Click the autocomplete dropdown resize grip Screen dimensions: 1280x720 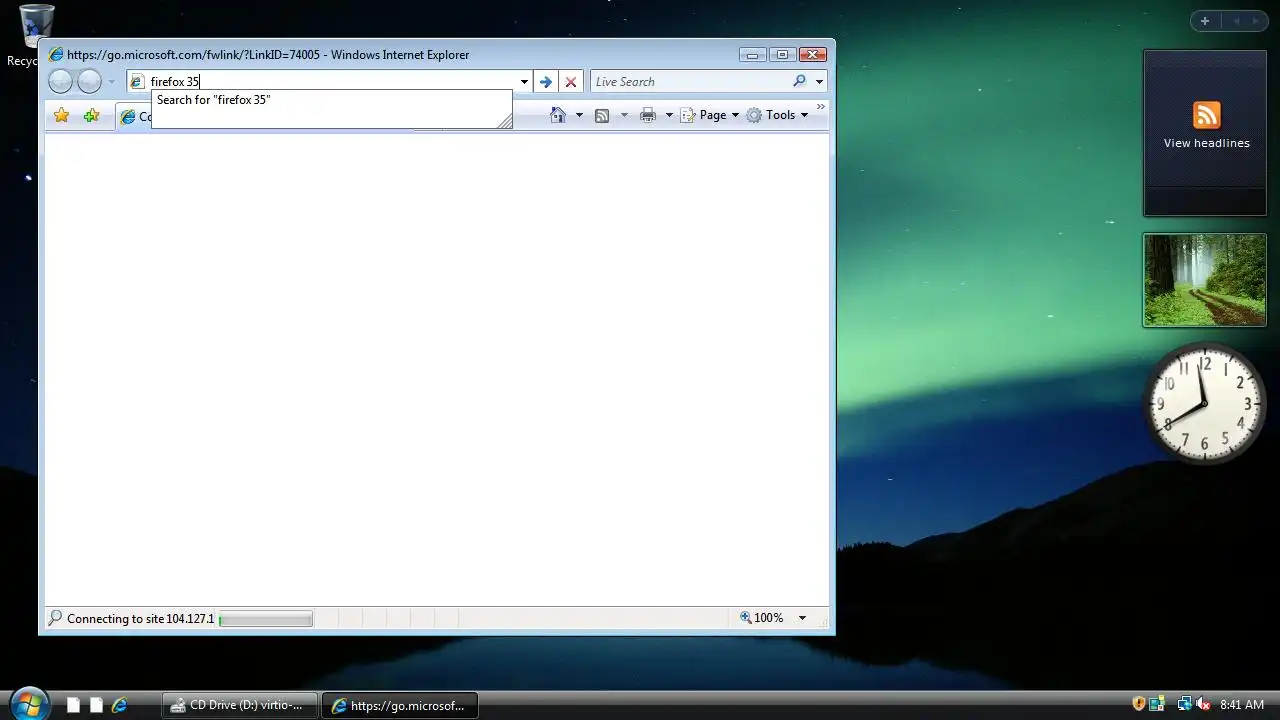pos(505,121)
